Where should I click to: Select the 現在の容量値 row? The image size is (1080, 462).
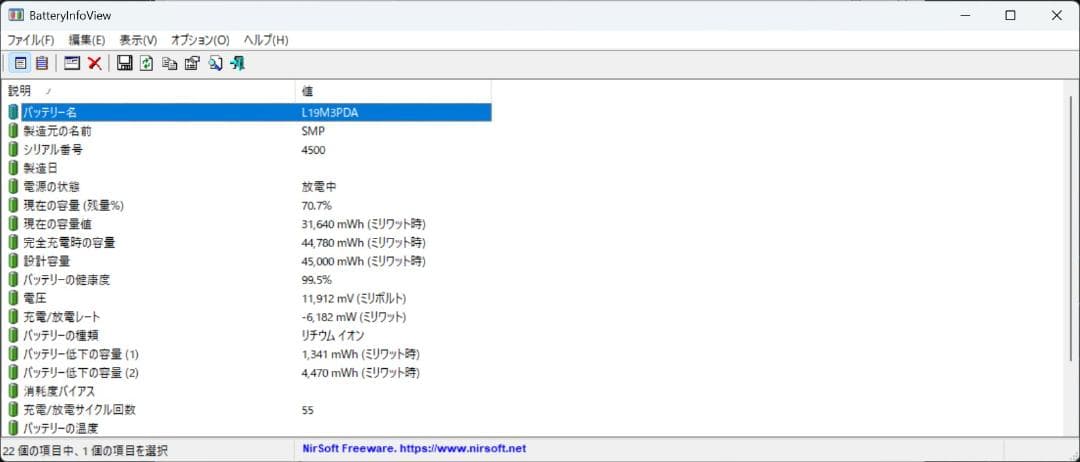[x=248, y=224]
